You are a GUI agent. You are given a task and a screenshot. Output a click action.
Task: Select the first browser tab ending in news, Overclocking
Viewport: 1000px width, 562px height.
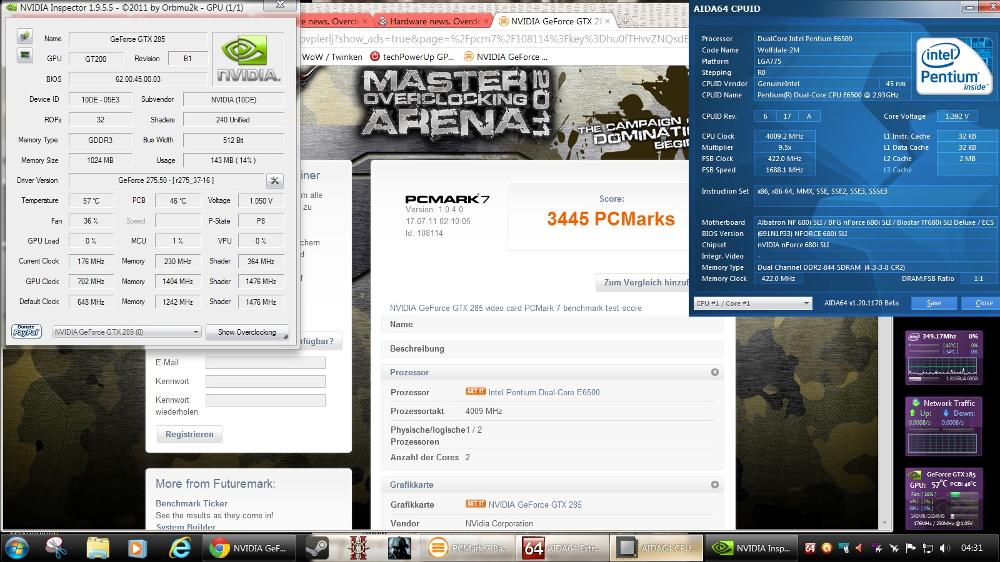pyautogui.click(x=334, y=21)
